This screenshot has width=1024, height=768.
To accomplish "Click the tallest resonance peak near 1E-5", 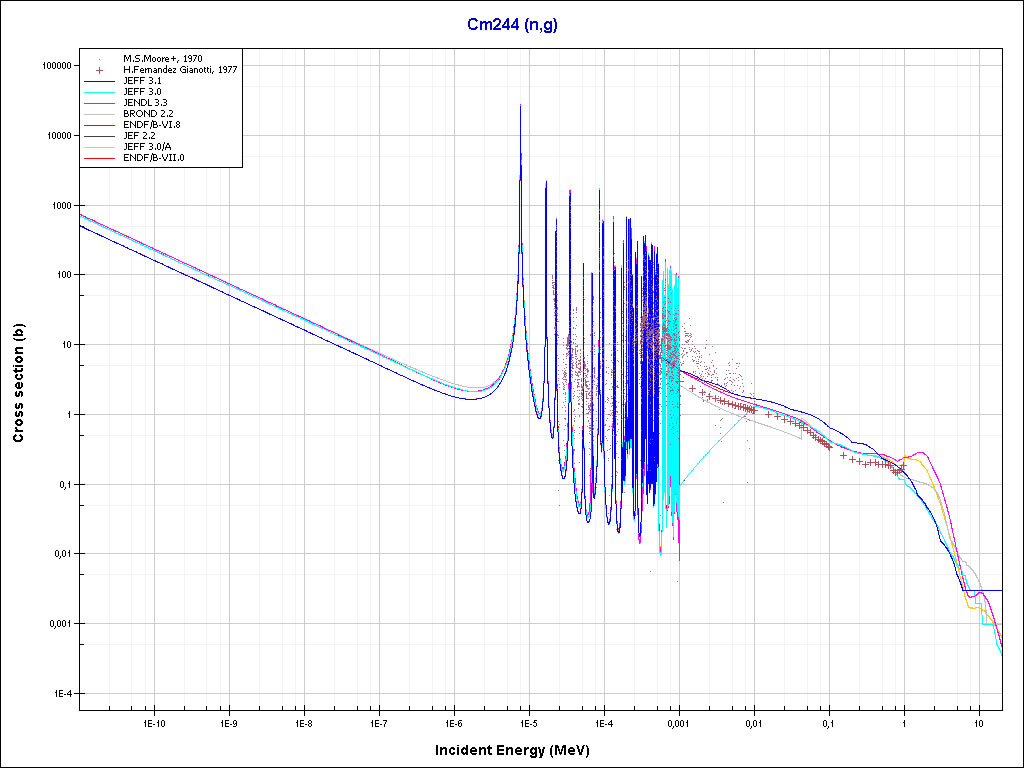I will [x=520, y=108].
